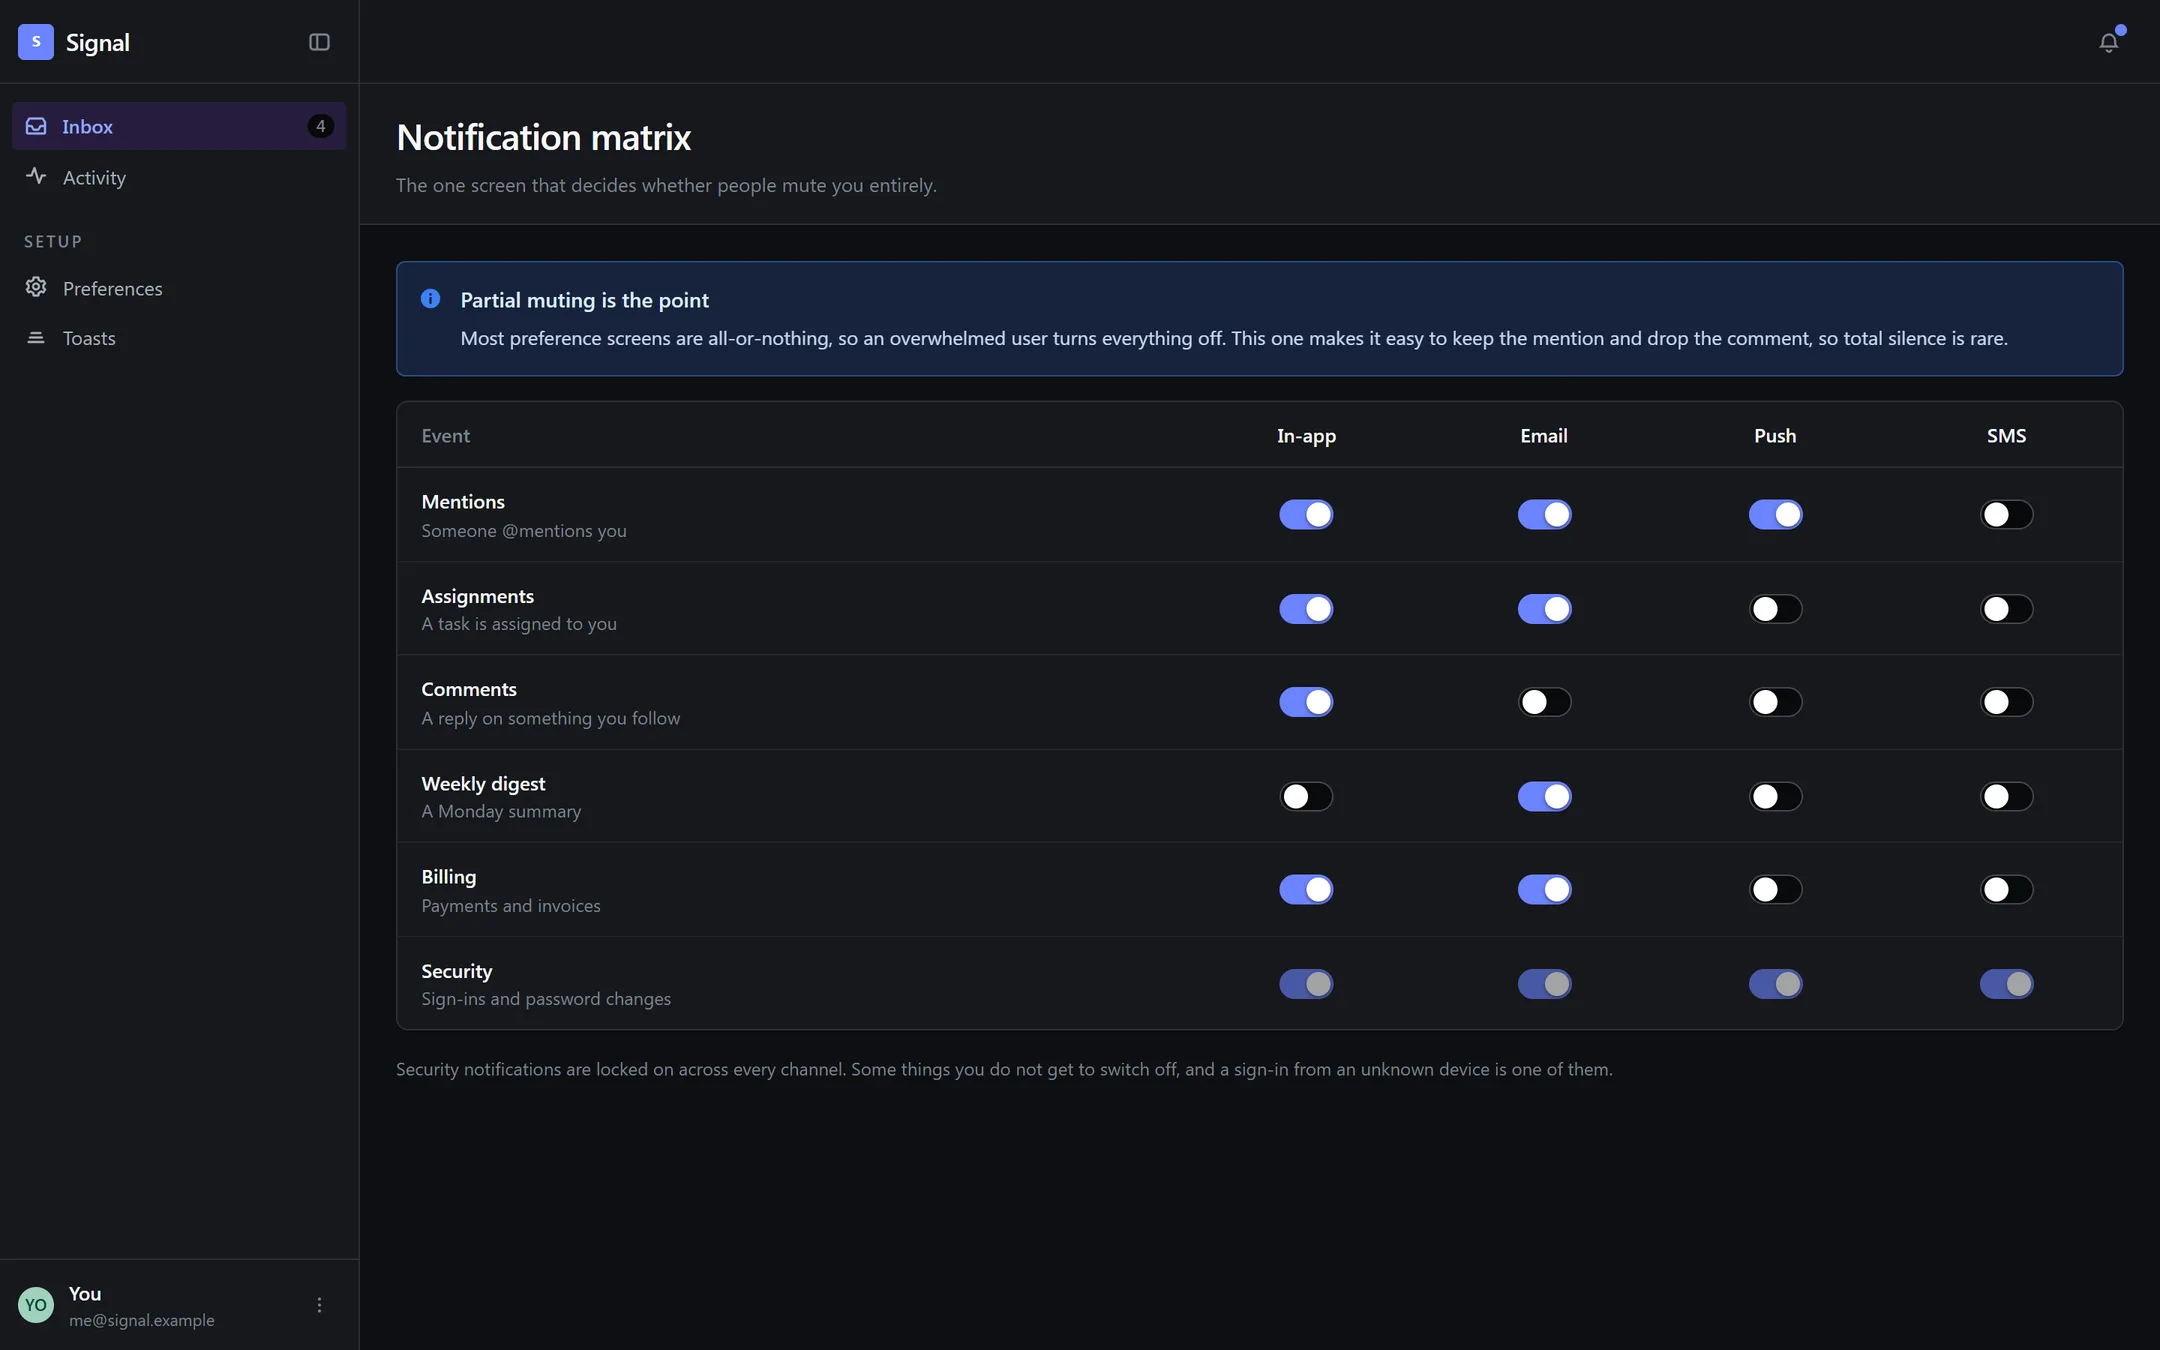Click the Signal logo icon
The height and width of the screenshot is (1350, 2160).
coord(36,42)
